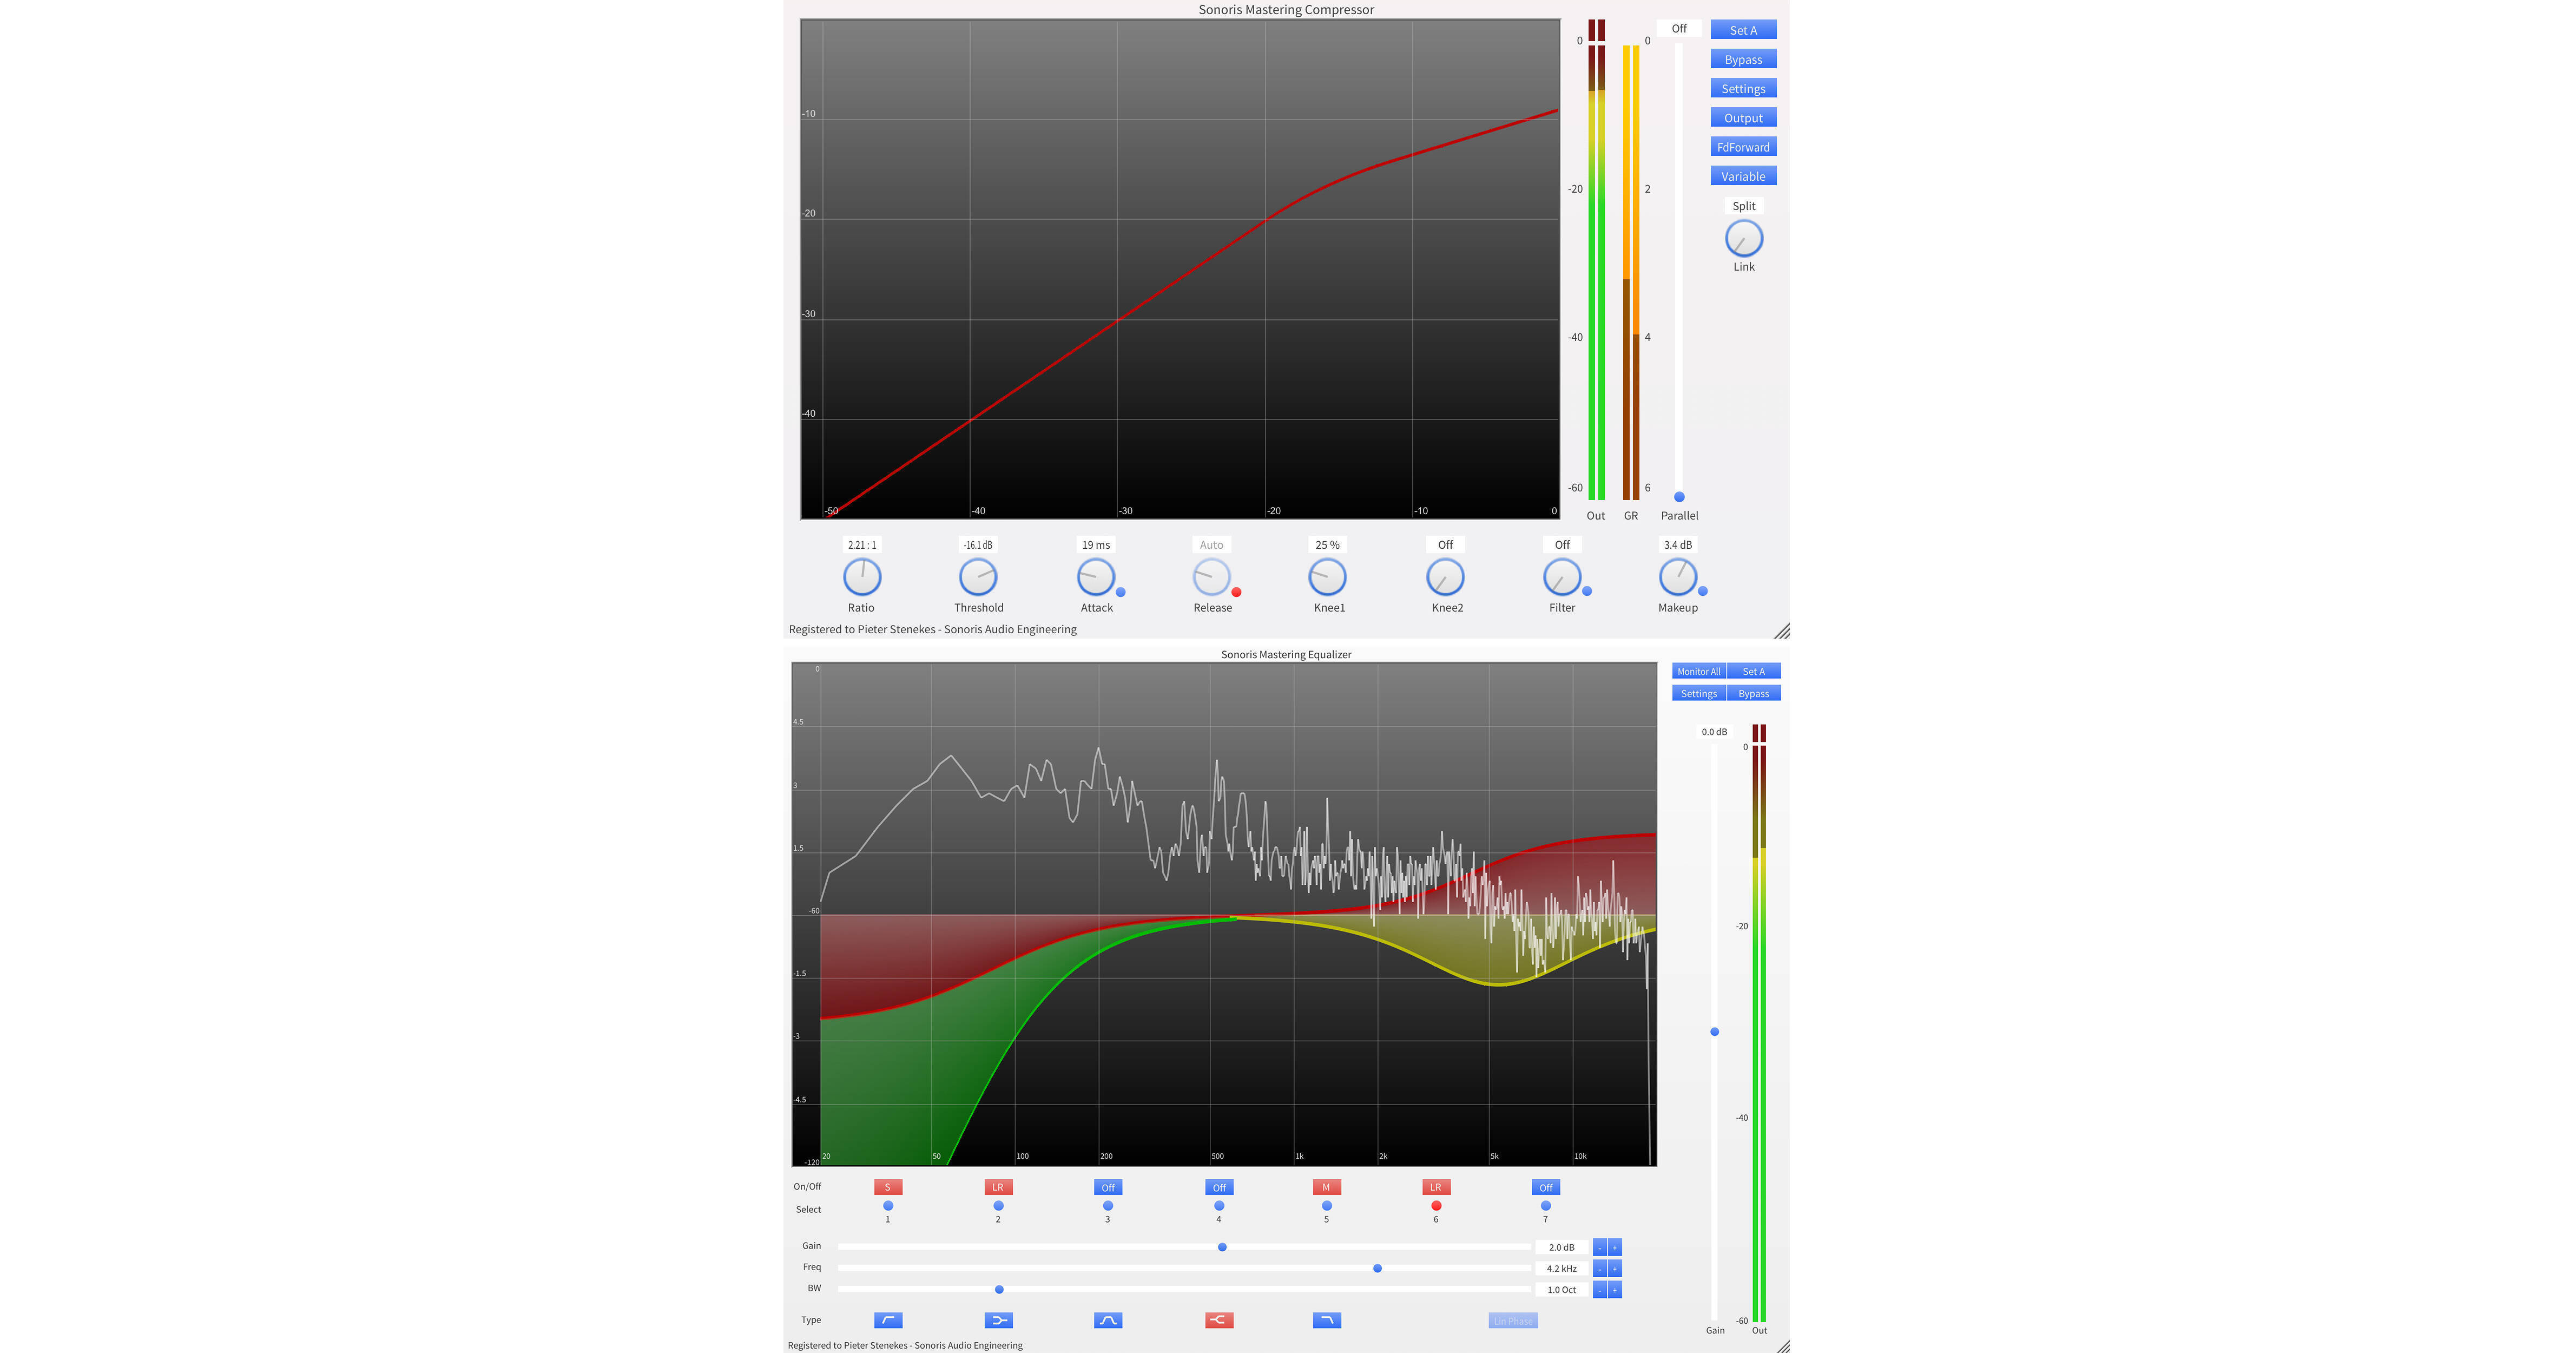Turn on EQ band 3, currently Off
The image size is (2576, 1353).
pos(1107,1186)
